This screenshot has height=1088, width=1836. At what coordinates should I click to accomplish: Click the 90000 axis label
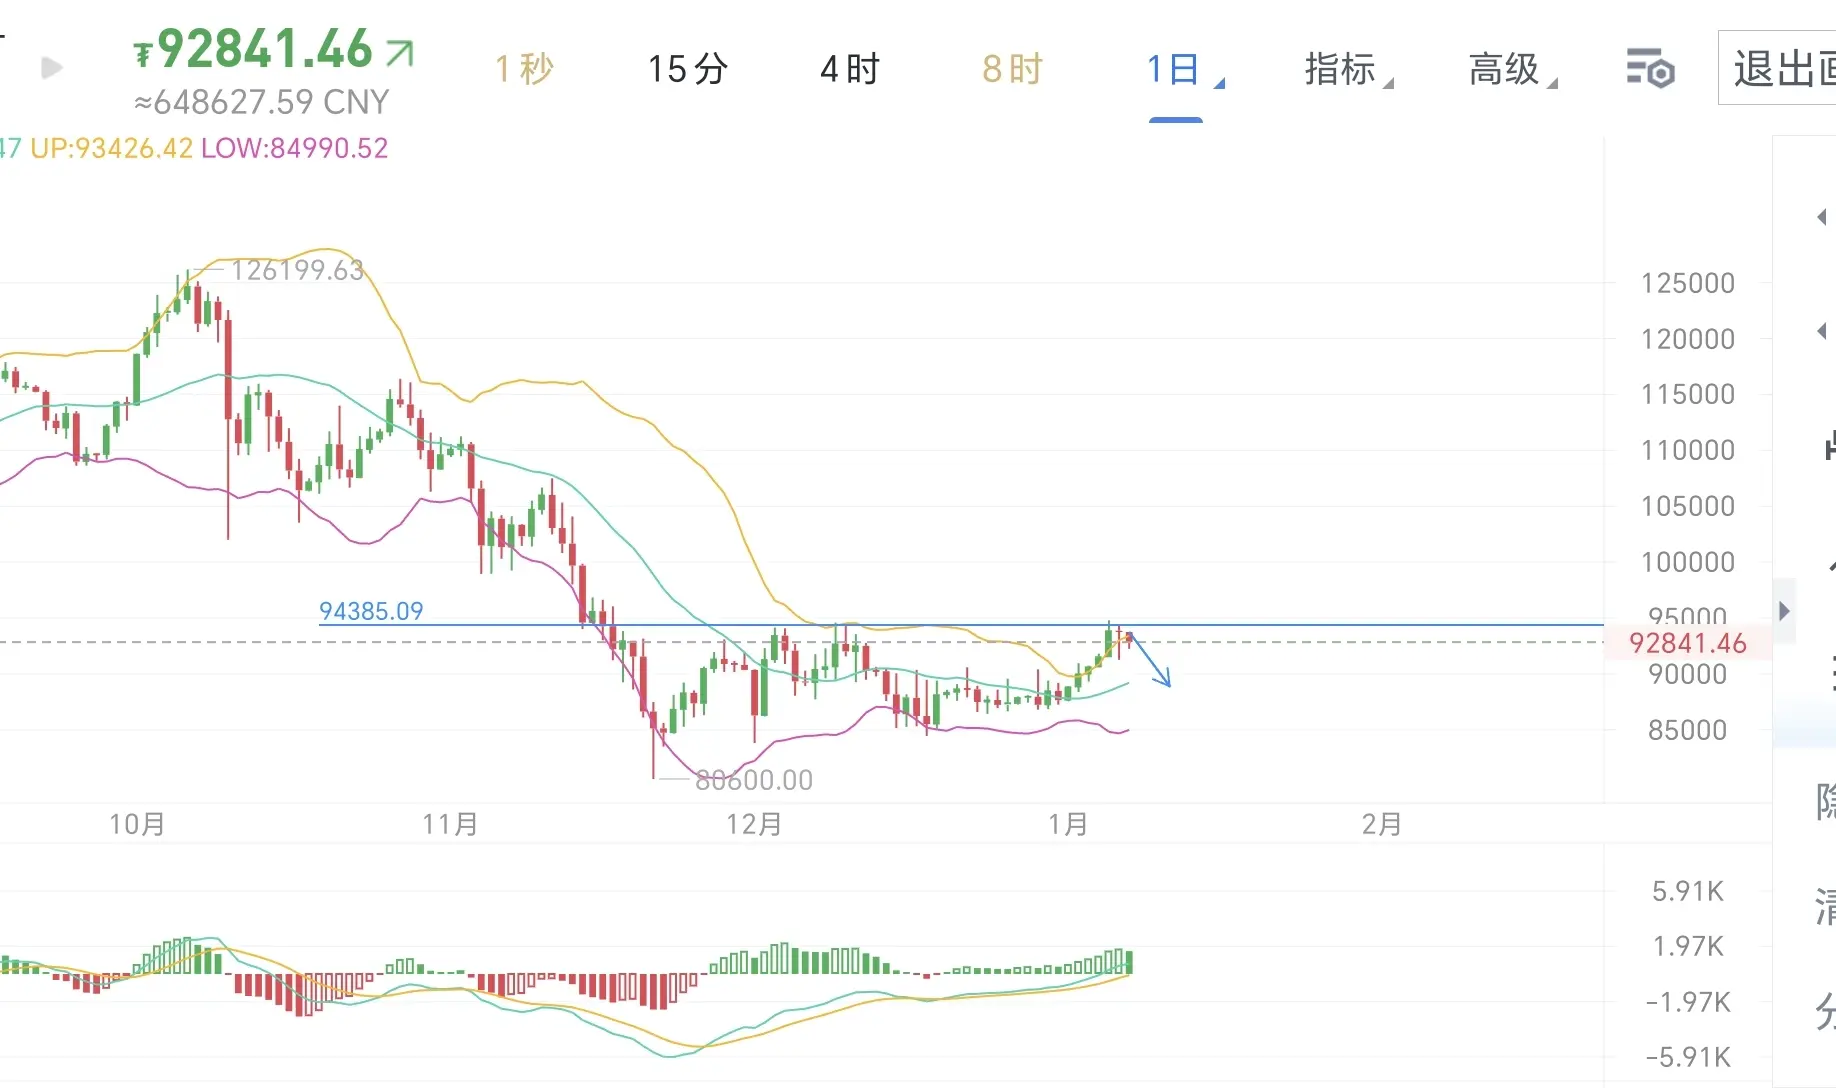tap(1688, 674)
